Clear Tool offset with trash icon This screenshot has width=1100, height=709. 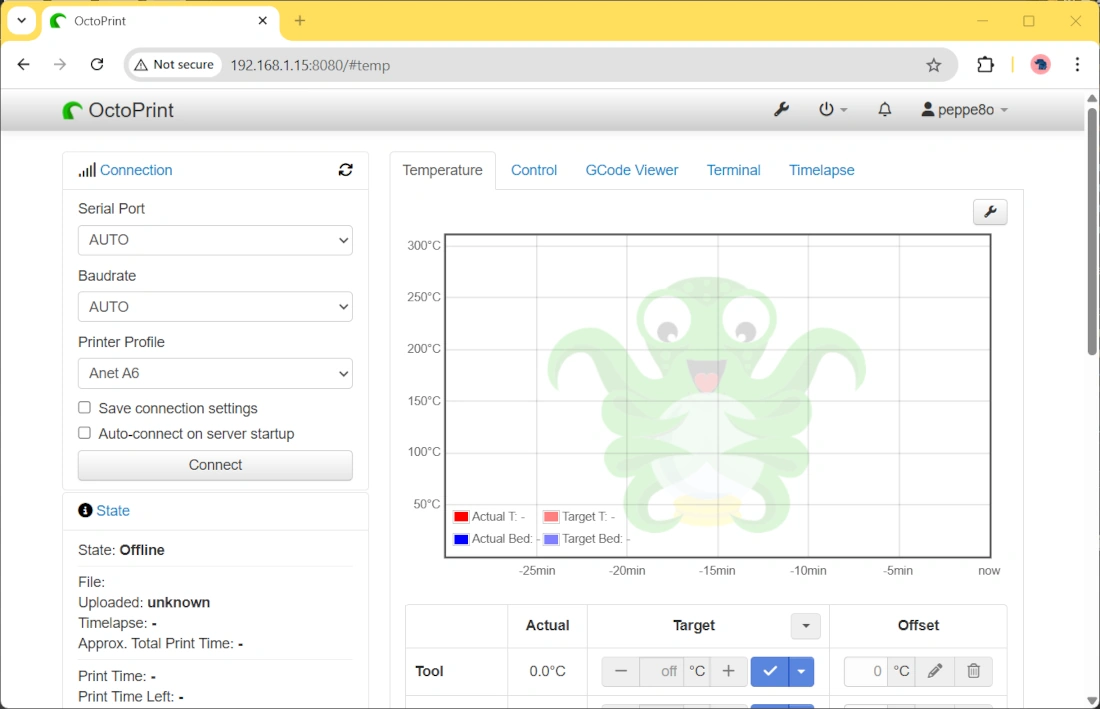coord(973,671)
